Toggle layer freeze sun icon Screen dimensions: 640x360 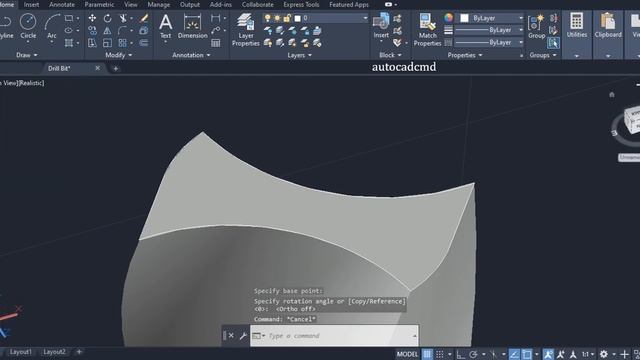coord(277,18)
